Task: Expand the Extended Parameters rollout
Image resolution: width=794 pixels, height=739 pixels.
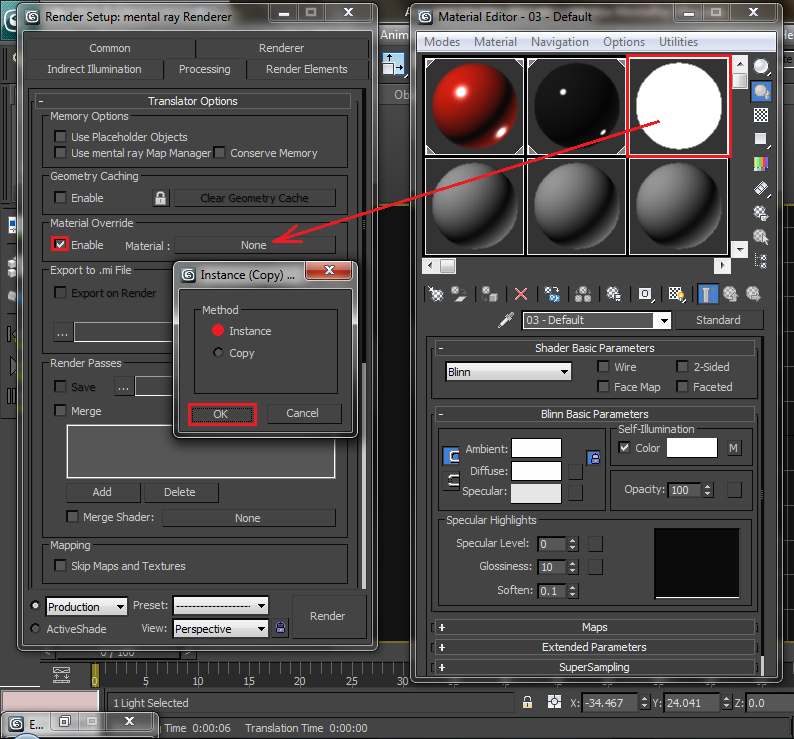Action: [594, 647]
